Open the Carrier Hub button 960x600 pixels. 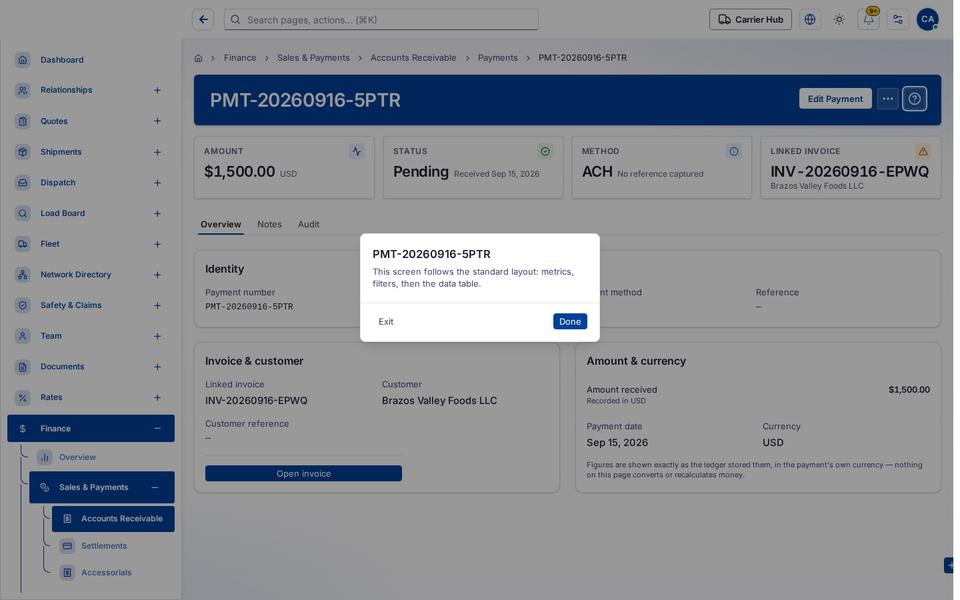pos(750,20)
